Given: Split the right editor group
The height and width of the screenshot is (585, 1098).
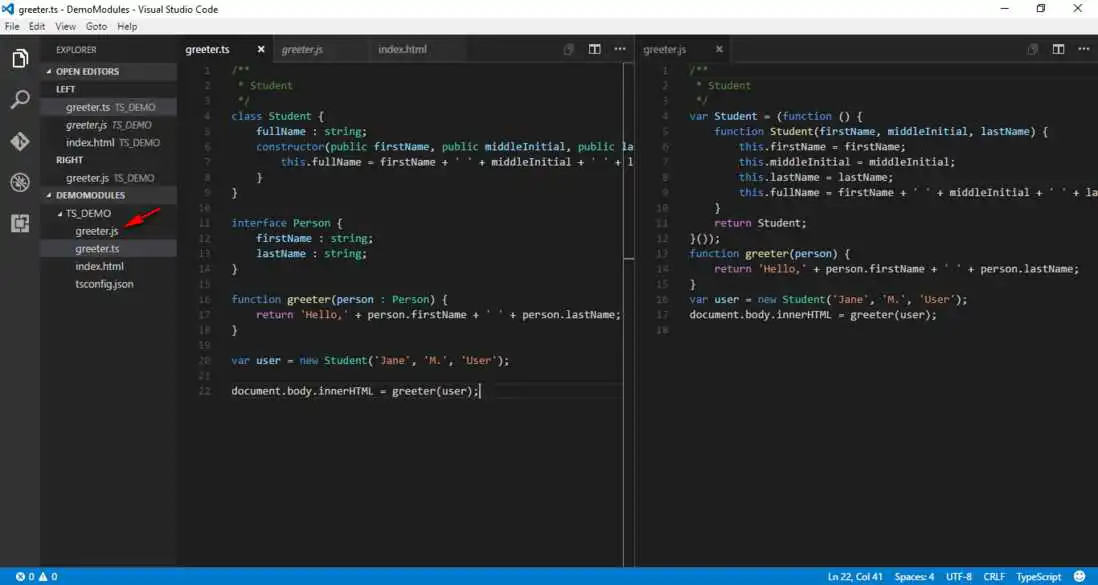Looking at the screenshot, I should tap(1058, 49).
